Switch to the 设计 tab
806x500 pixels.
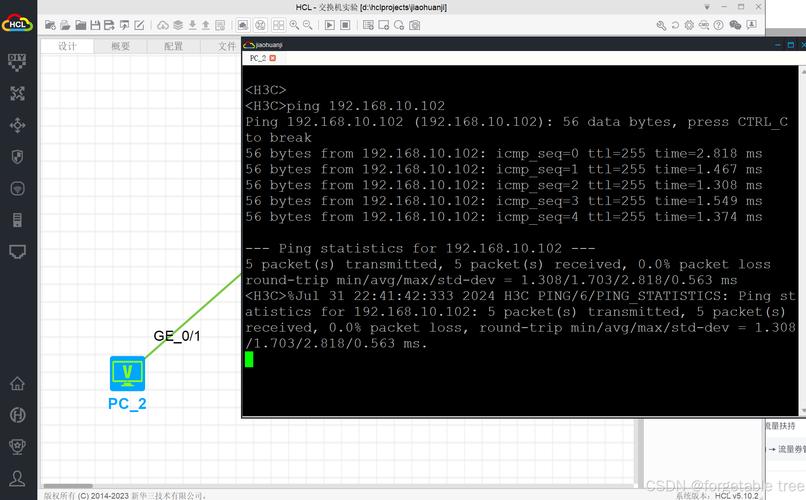coord(67,46)
